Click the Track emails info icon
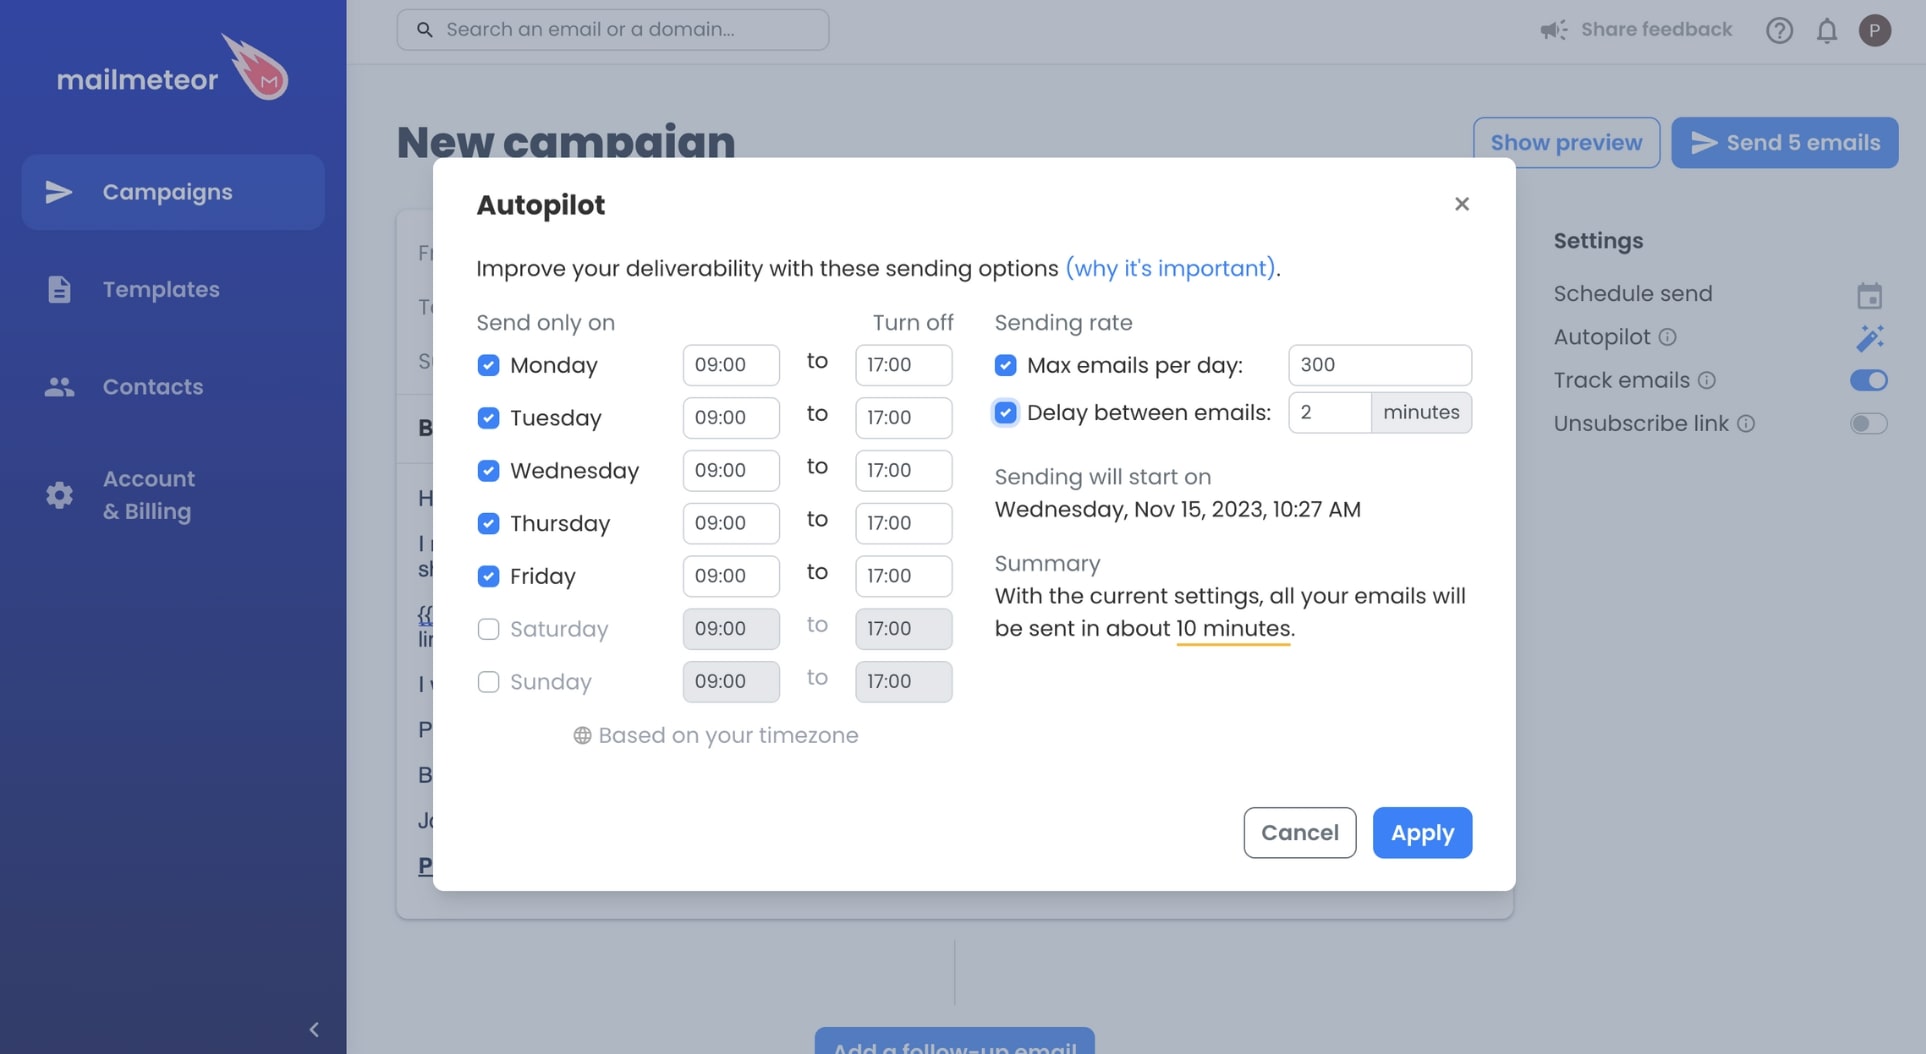The image size is (1926, 1054). tap(1706, 380)
